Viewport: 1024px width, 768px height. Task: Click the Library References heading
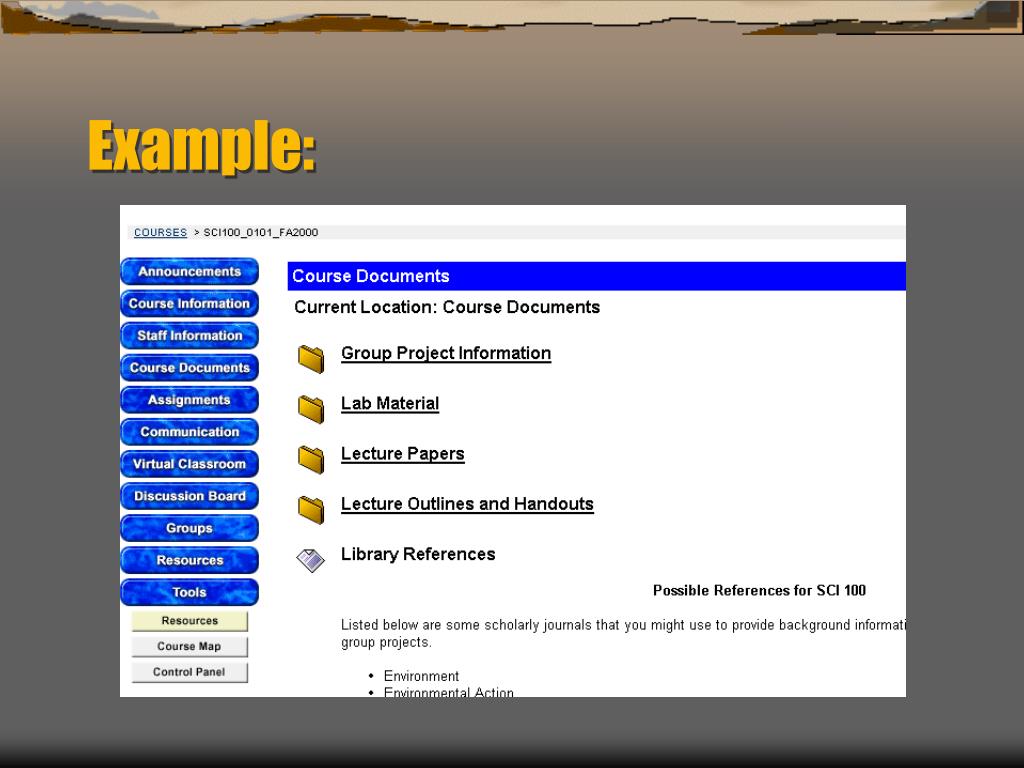click(x=418, y=554)
